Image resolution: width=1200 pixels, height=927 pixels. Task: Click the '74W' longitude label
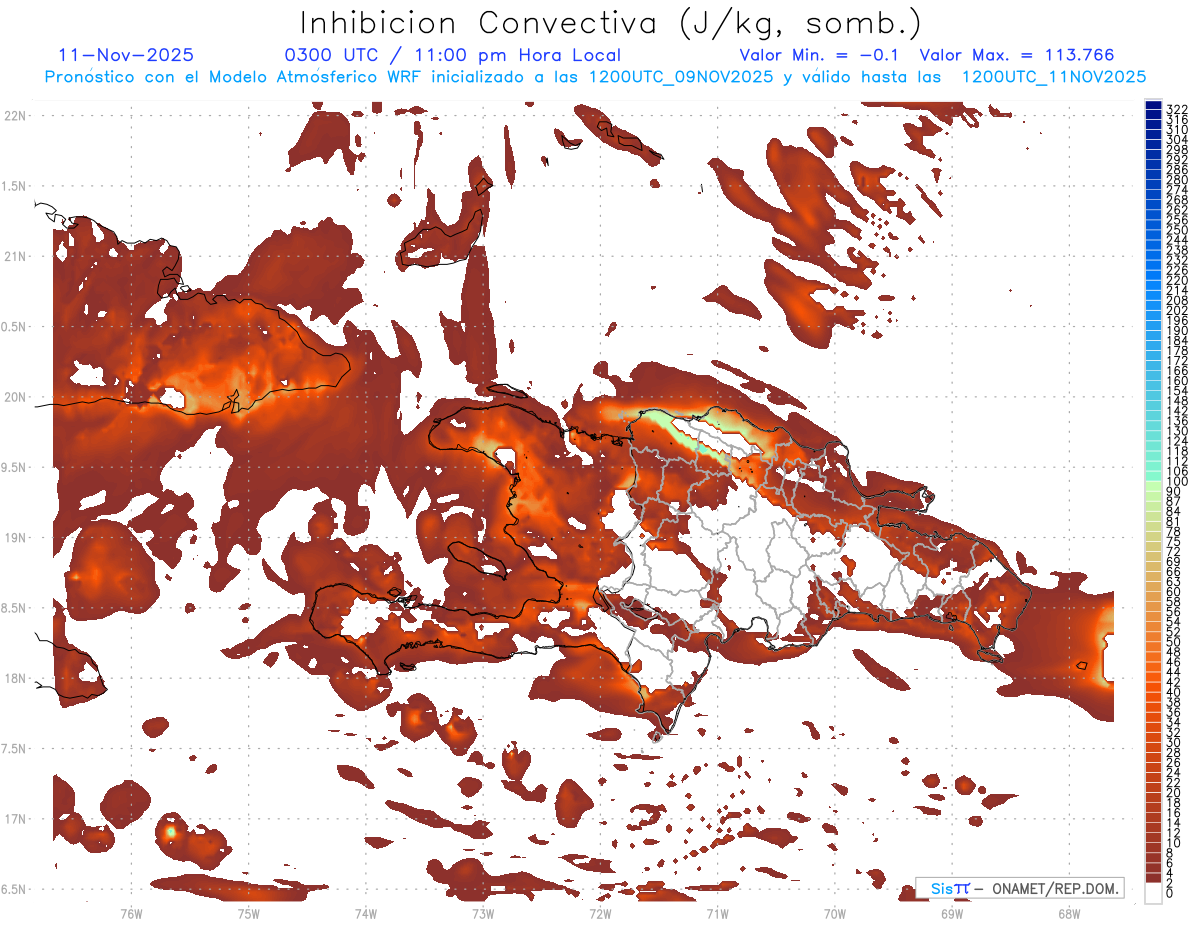click(365, 913)
